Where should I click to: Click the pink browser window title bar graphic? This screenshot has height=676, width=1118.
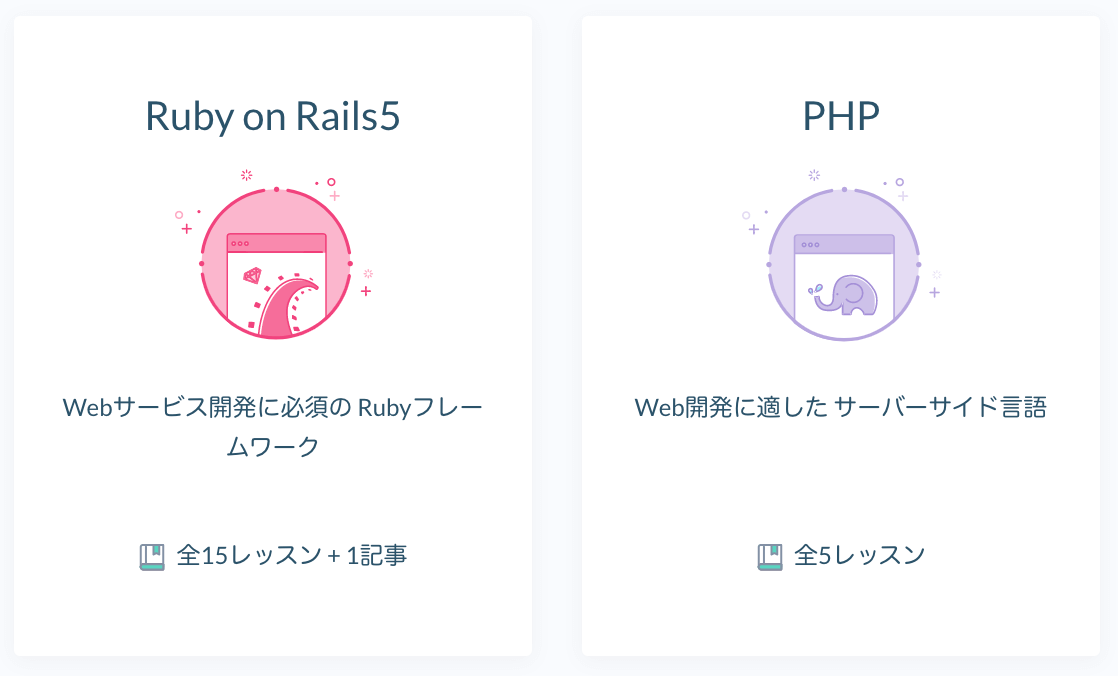click(x=276, y=243)
